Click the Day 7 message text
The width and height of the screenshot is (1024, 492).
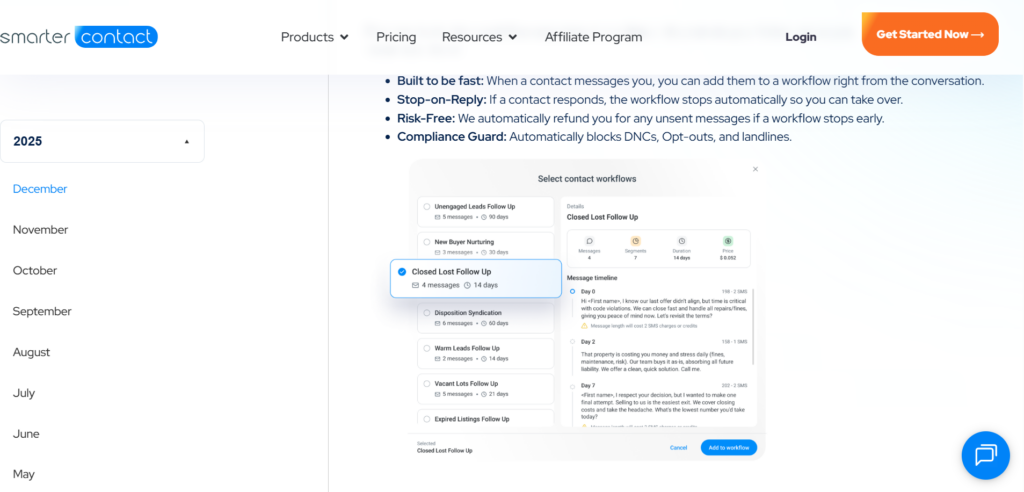663,406
